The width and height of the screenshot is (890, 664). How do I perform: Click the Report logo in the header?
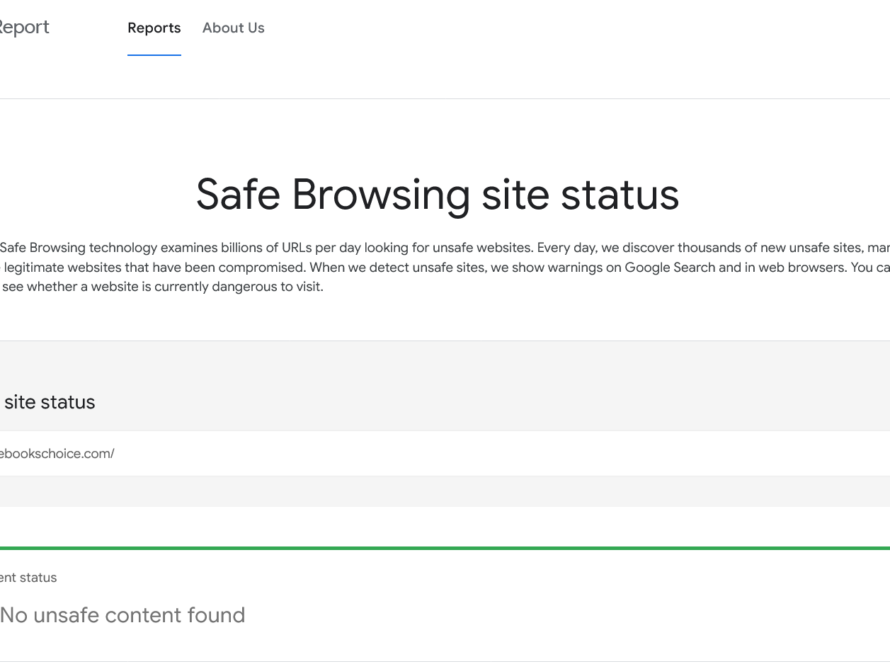pos(25,27)
